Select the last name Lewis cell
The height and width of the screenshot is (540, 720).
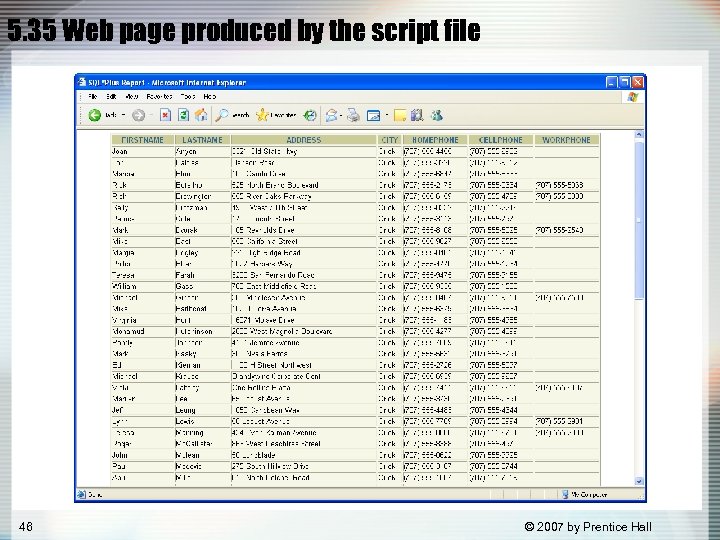tap(202, 422)
